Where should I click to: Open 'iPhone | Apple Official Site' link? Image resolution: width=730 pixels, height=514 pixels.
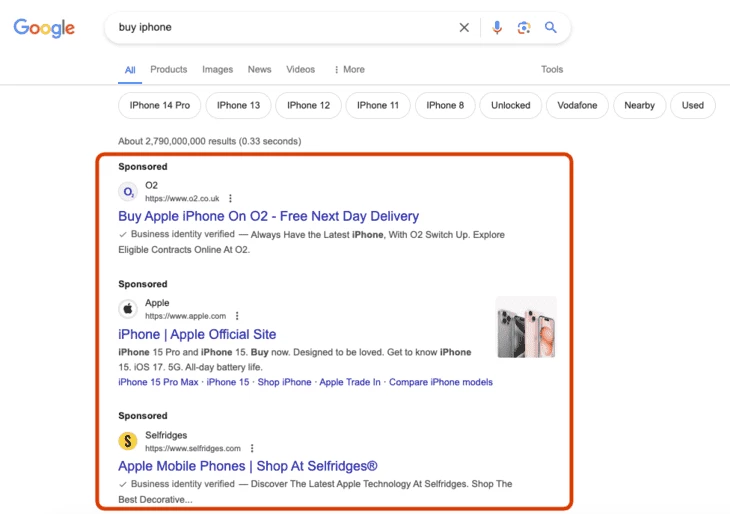point(197,334)
